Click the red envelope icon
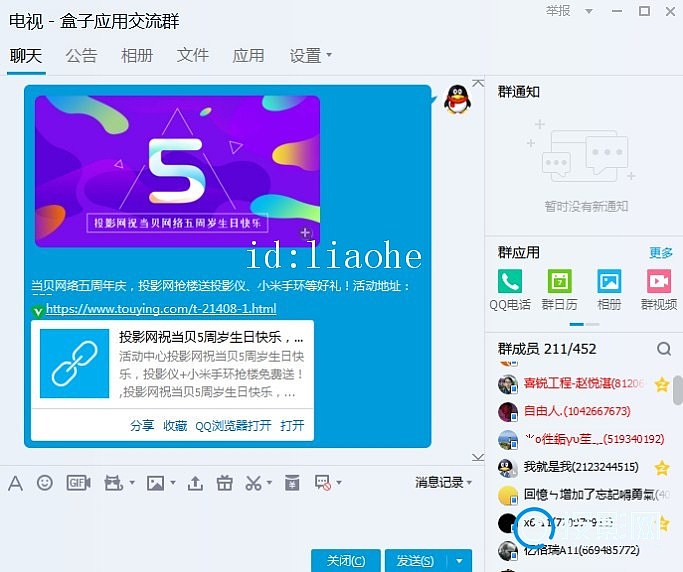Screen dimensions: 683x572 click(x=291, y=483)
